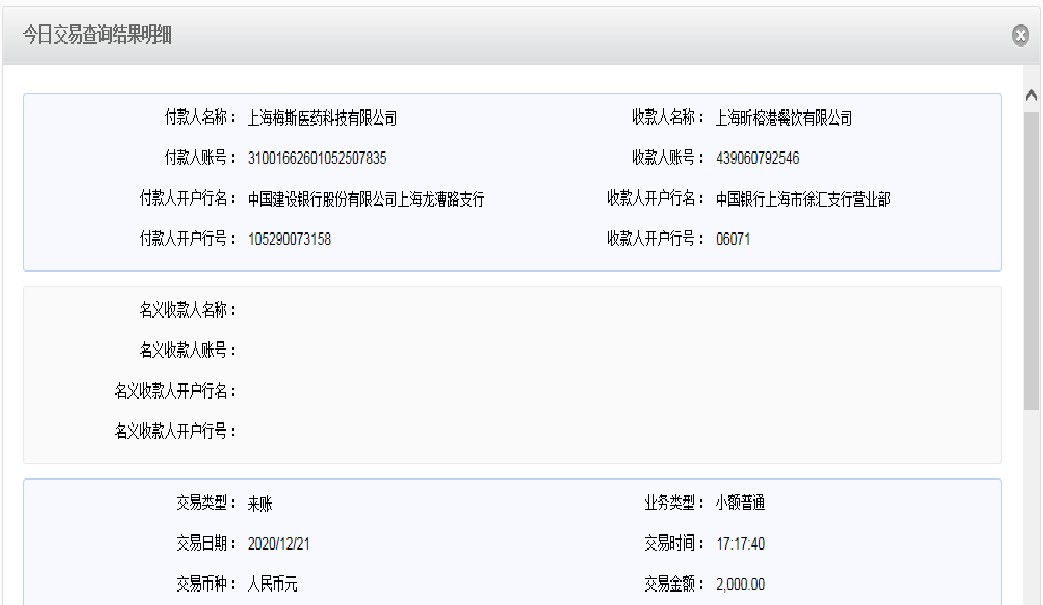Click the vertical scrollbar thumb

tap(1032, 260)
